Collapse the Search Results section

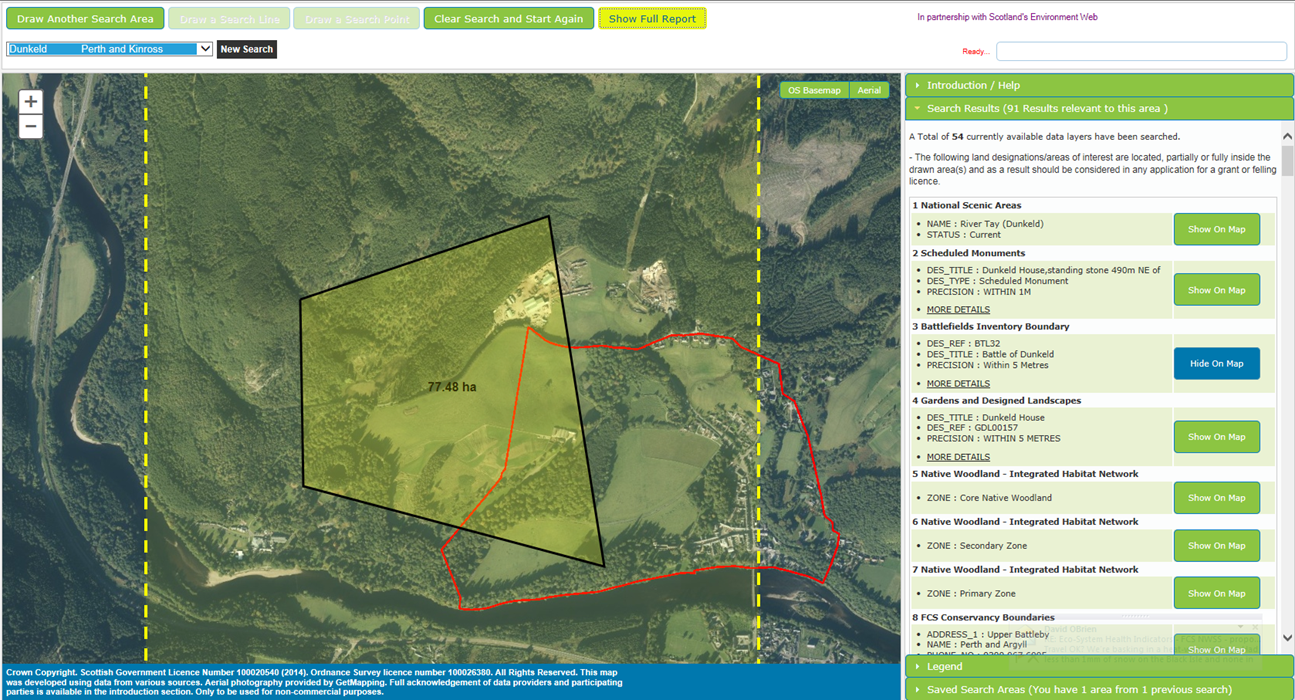tap(1098, 108)
